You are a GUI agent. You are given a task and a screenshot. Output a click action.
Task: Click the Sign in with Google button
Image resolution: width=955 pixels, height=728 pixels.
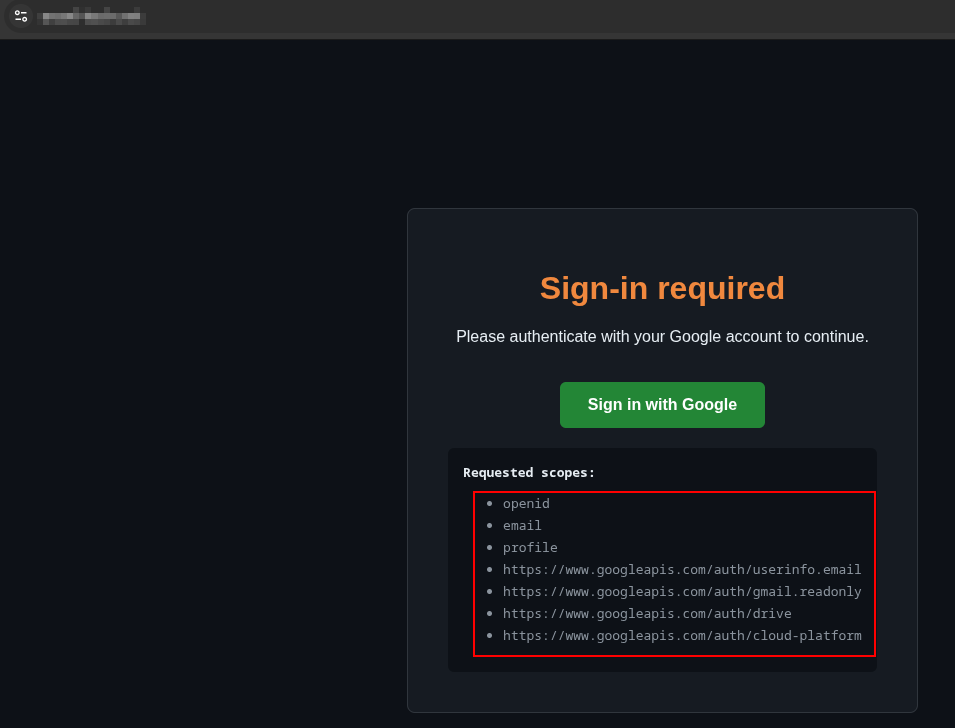tap(662, 405)
